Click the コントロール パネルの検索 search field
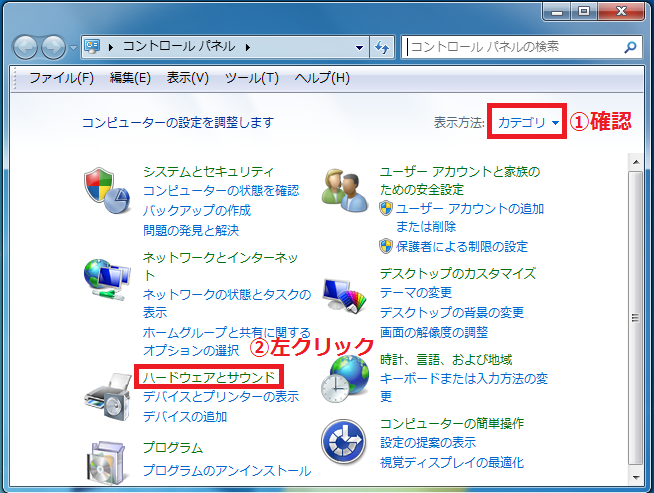Viewport: 654px width, 493px height. (512, 47)
